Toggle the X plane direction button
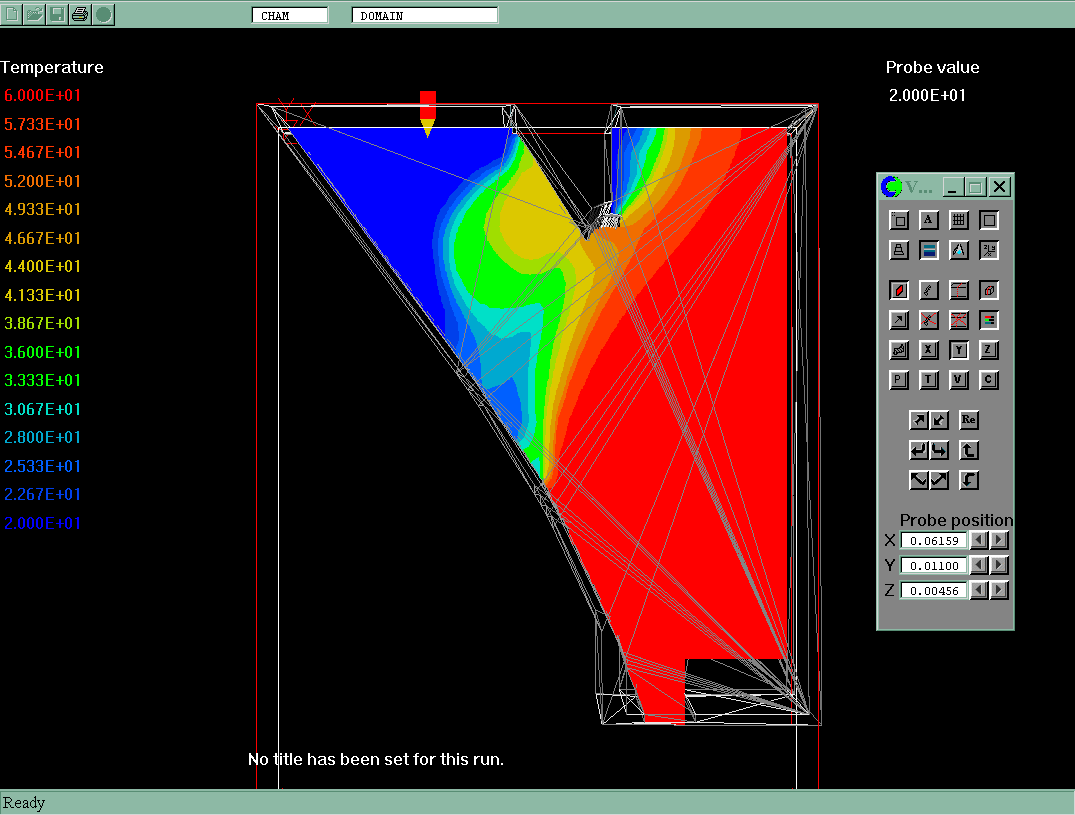Viewport: 1075px width, 815px height. coord(928,350)
